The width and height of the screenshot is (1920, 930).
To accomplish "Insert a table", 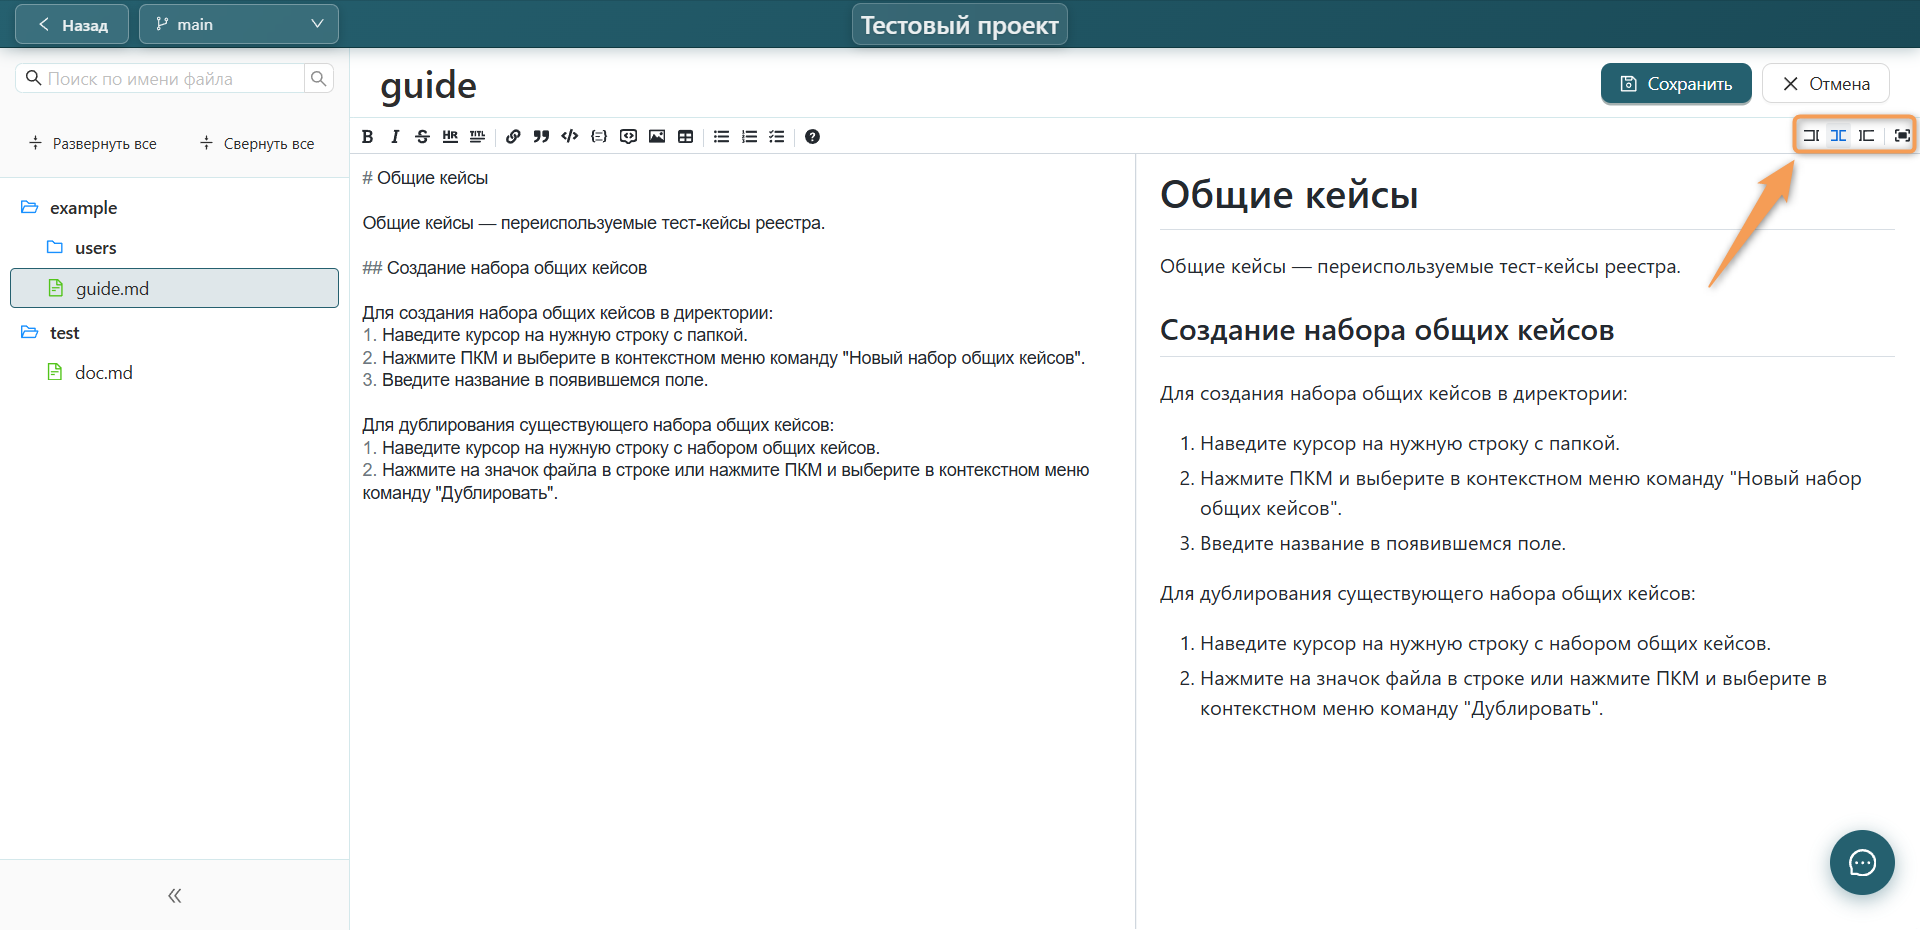I will point(685,137).
